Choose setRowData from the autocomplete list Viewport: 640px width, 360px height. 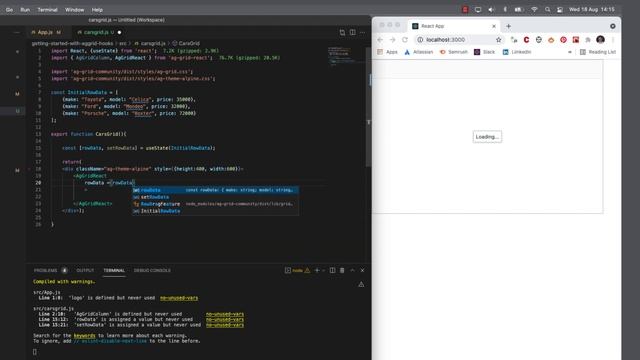[215, 197]
